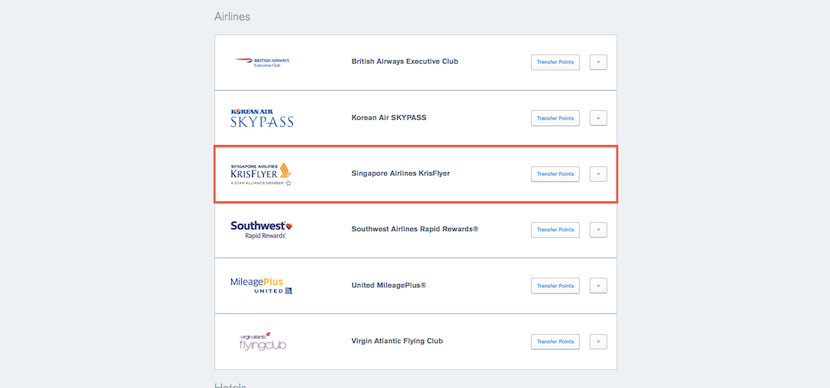
Task: Click the Southwest Rapid Rewards logo
Action: [261, 230]
